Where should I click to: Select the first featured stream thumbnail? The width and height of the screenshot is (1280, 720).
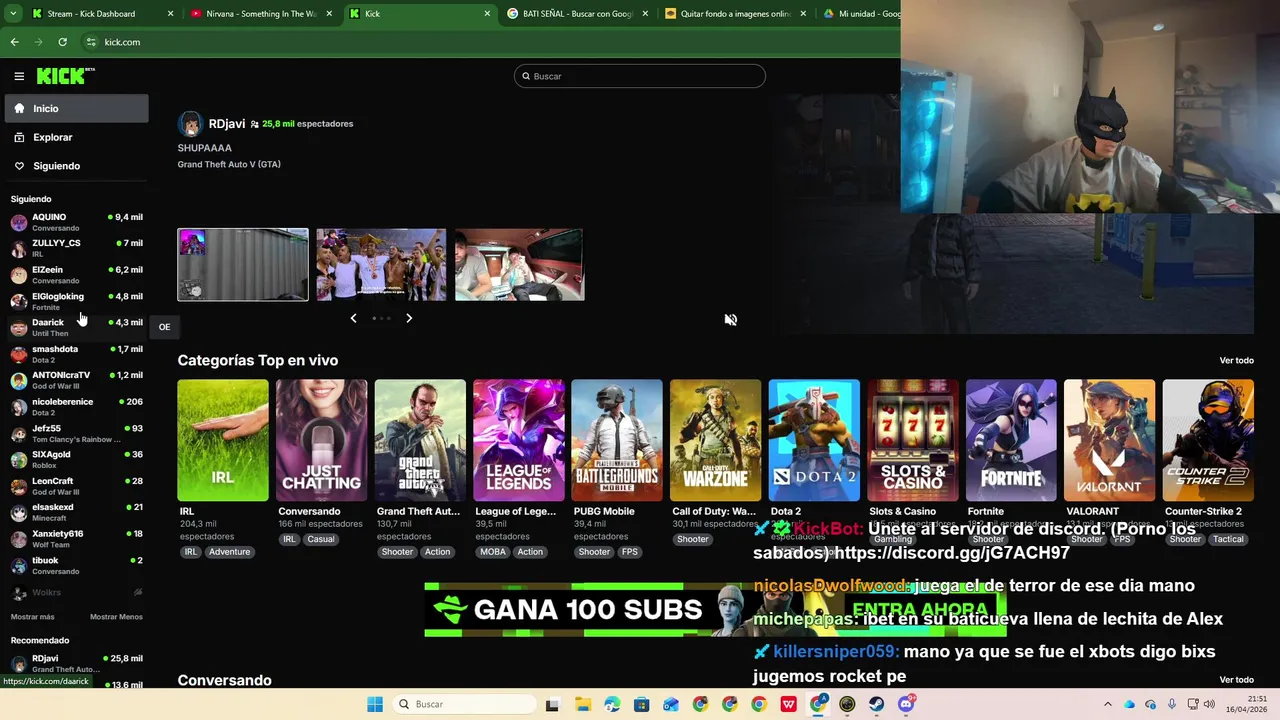pos(243,265)
